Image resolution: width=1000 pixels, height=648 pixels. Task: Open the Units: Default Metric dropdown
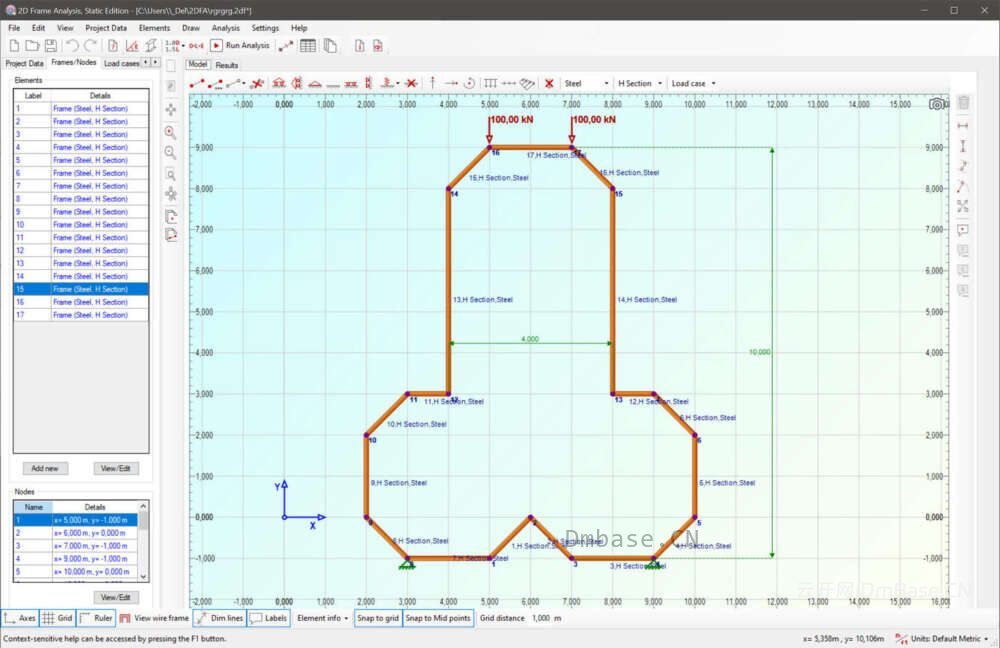[x=950, y=638]
